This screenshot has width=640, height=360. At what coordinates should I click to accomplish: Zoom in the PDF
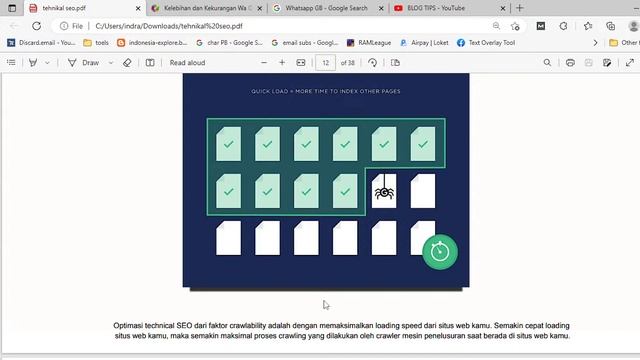tap(282, 62)
